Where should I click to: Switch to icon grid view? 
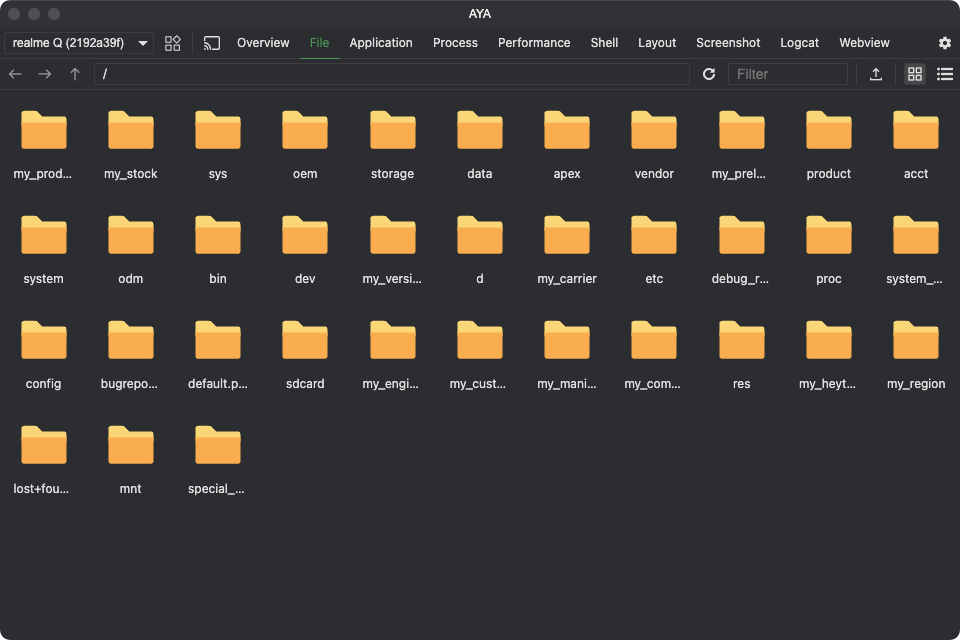(915, 74)
